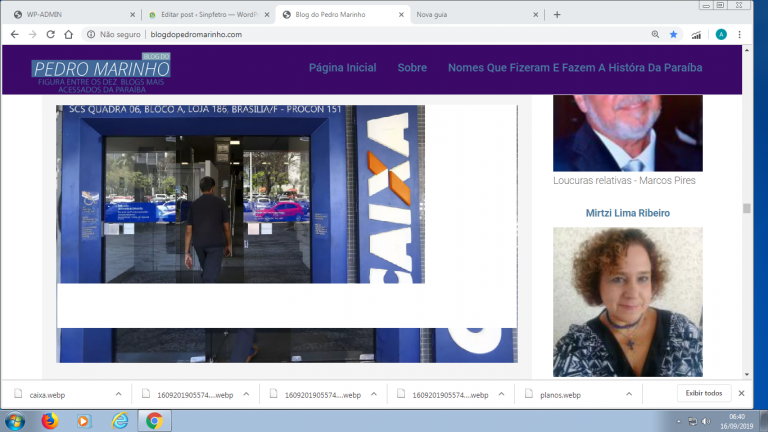Switch to the WP-ADMIN tab

(x=73, y=15)
